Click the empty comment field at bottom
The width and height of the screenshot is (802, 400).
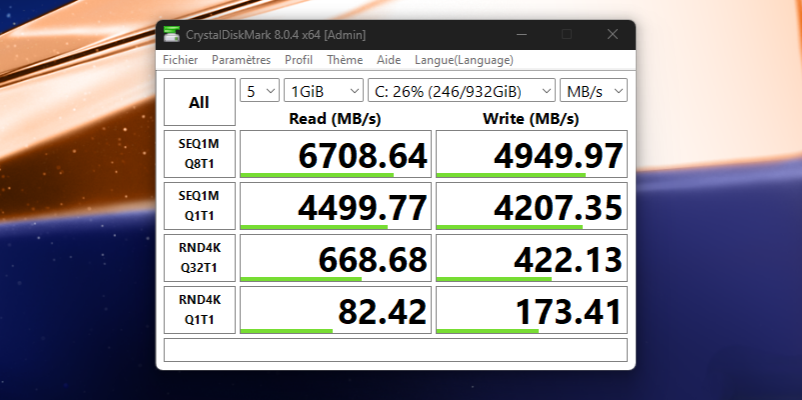click(395, 350)
